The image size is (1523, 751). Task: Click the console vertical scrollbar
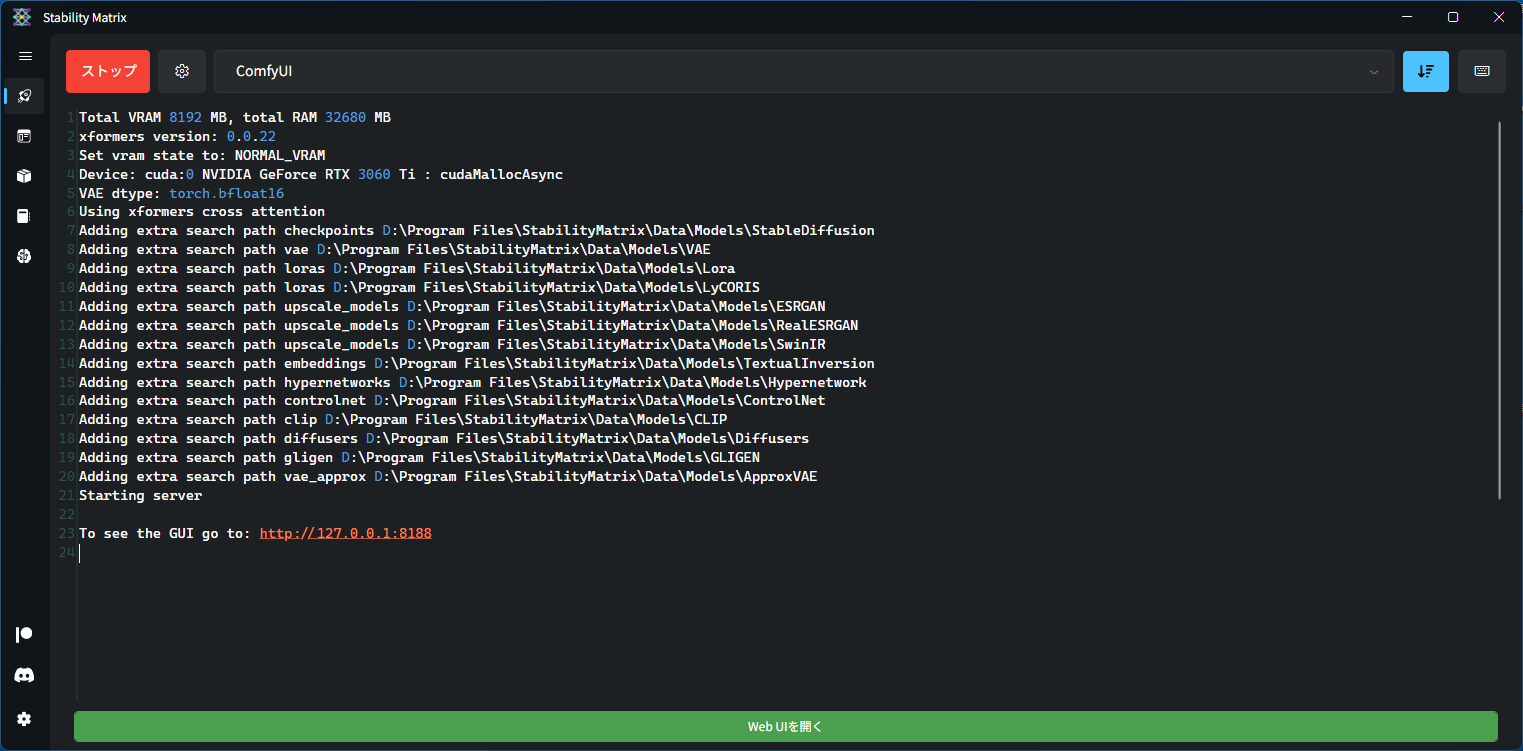pyautogui.click(x=1500, y=310)
